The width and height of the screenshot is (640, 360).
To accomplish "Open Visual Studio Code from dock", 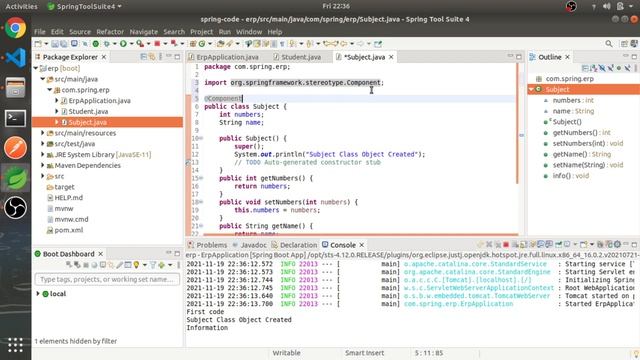I will click(x=16, y=58).
